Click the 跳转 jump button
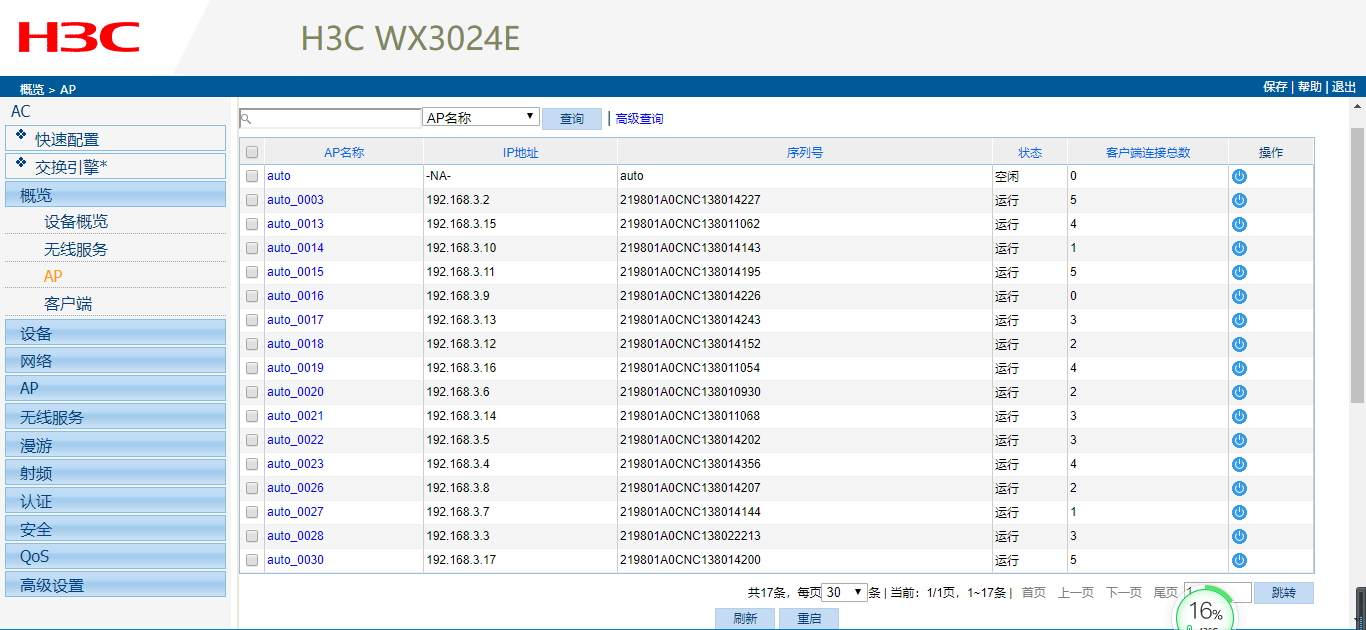The width and height of the screenshot is (1366, 630). (x=1283, y=593)
